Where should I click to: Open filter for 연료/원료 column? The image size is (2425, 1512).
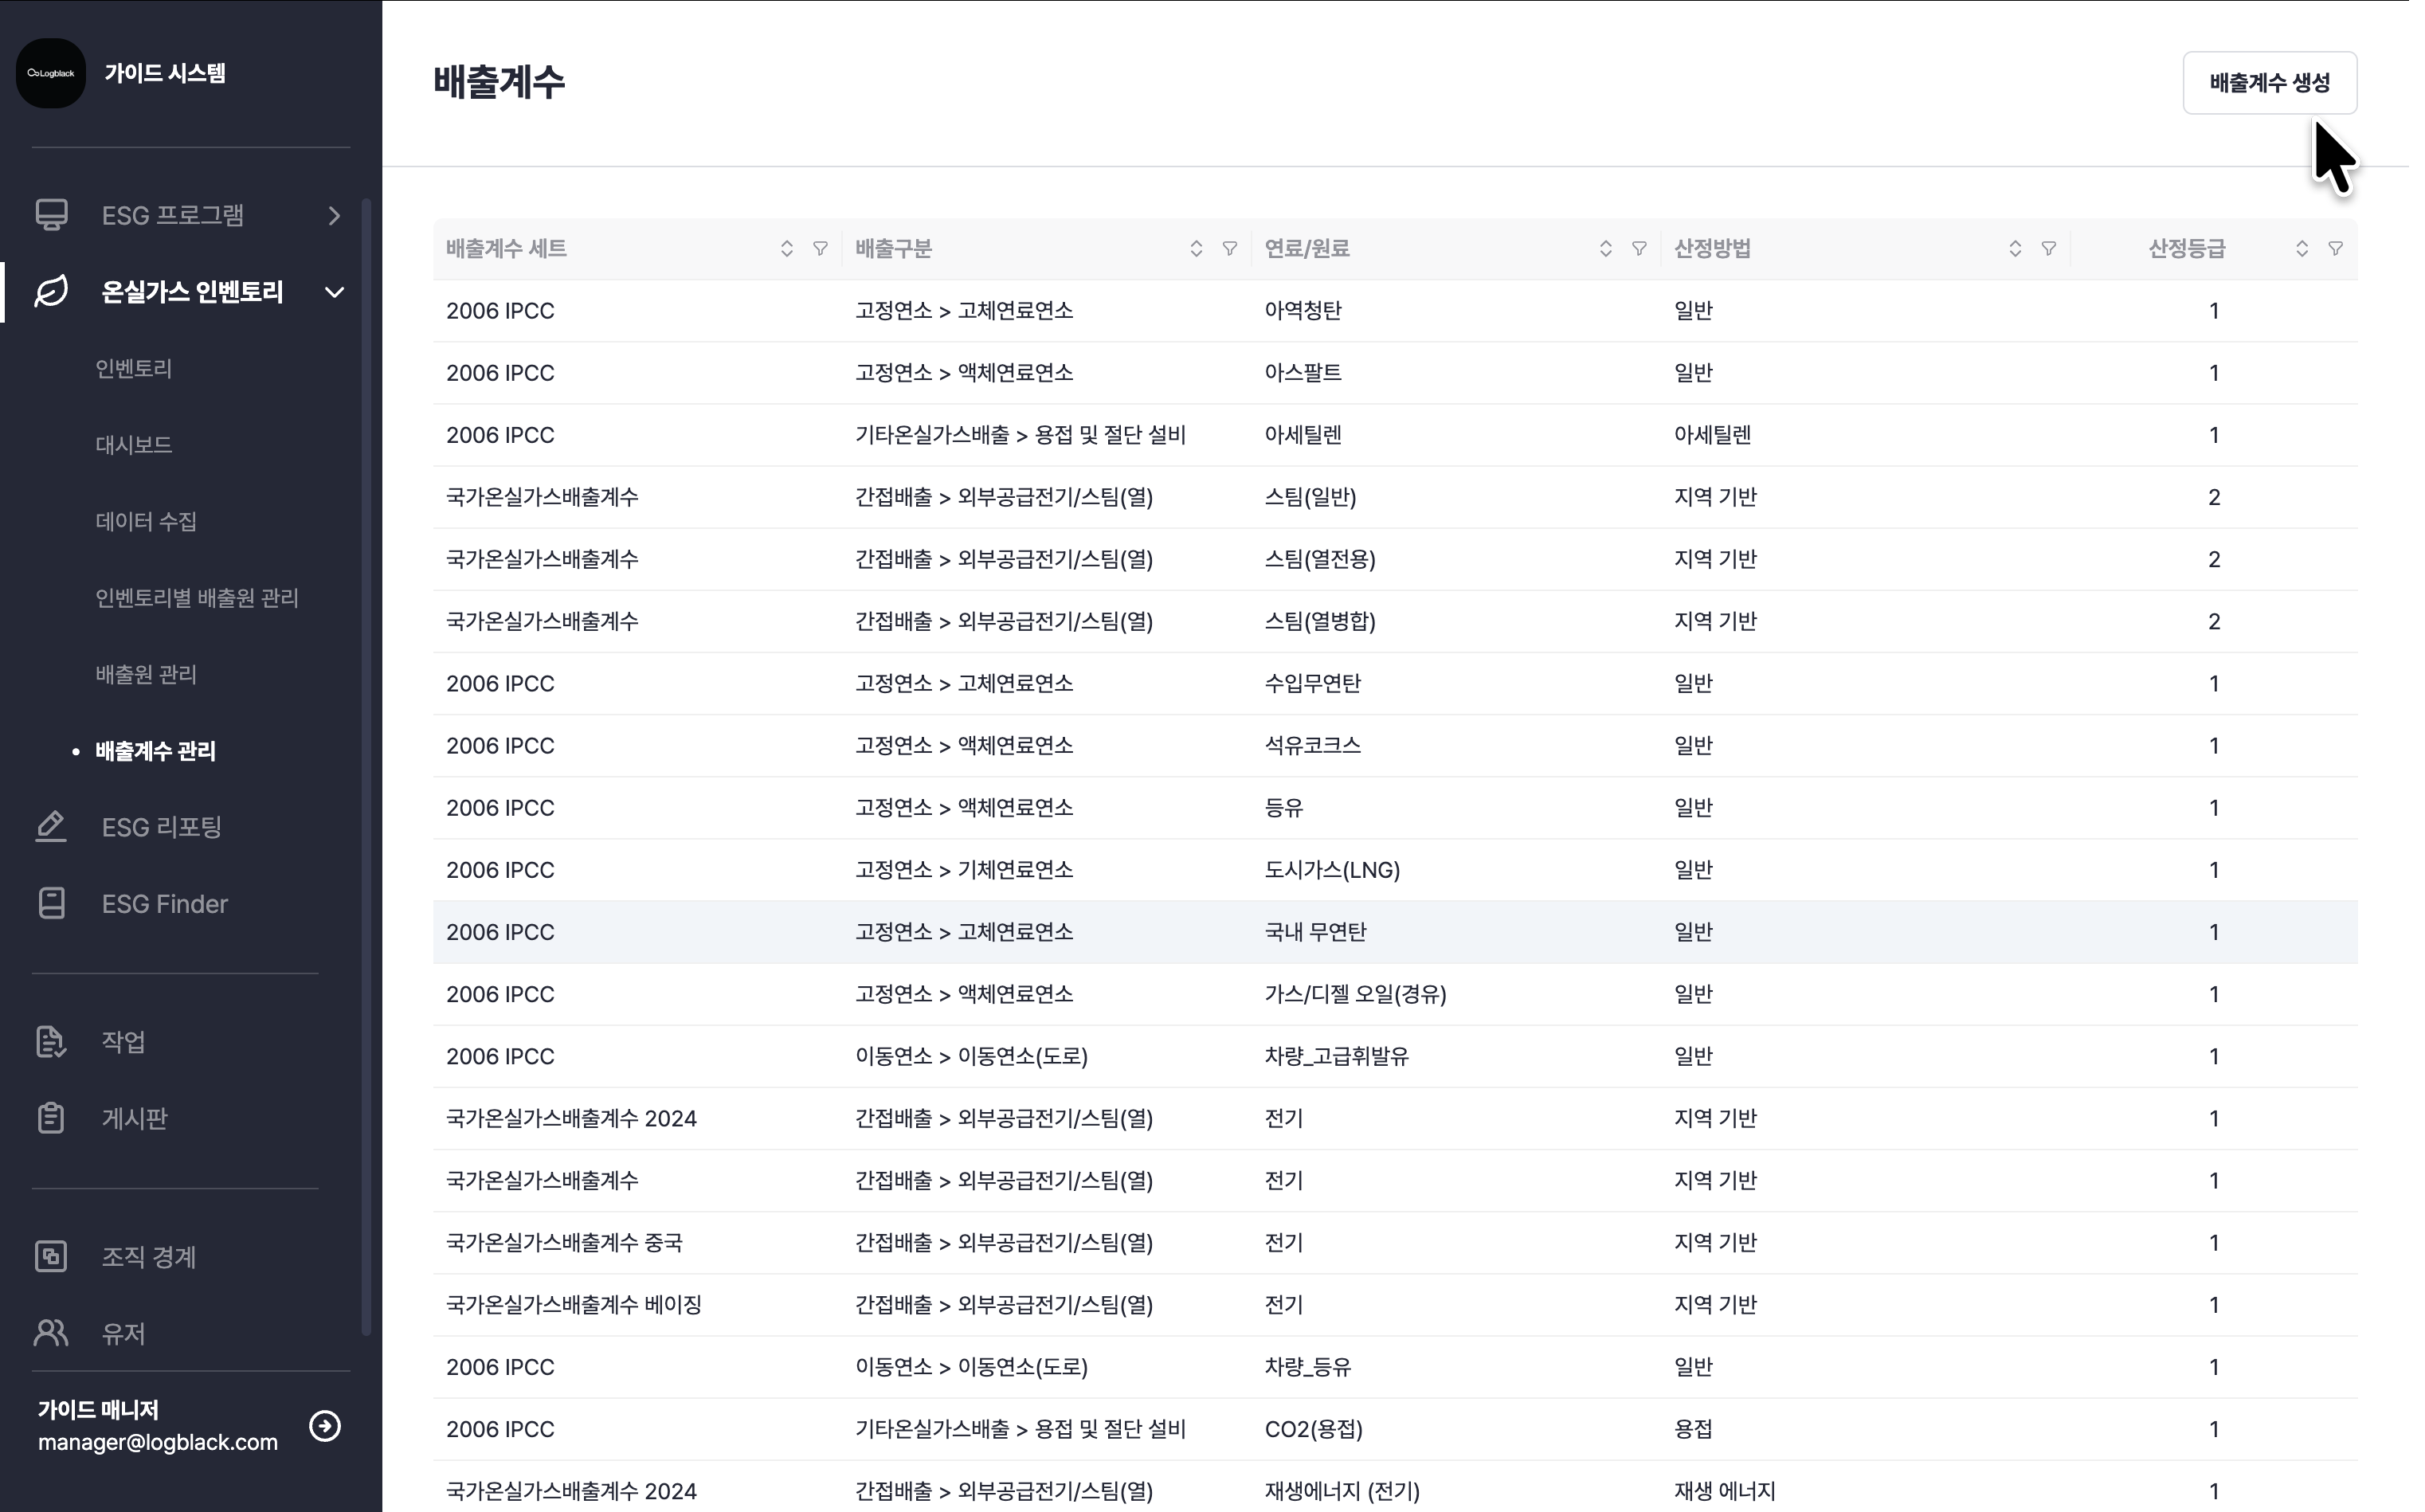pyautogui.click(x=1639, y=249)
